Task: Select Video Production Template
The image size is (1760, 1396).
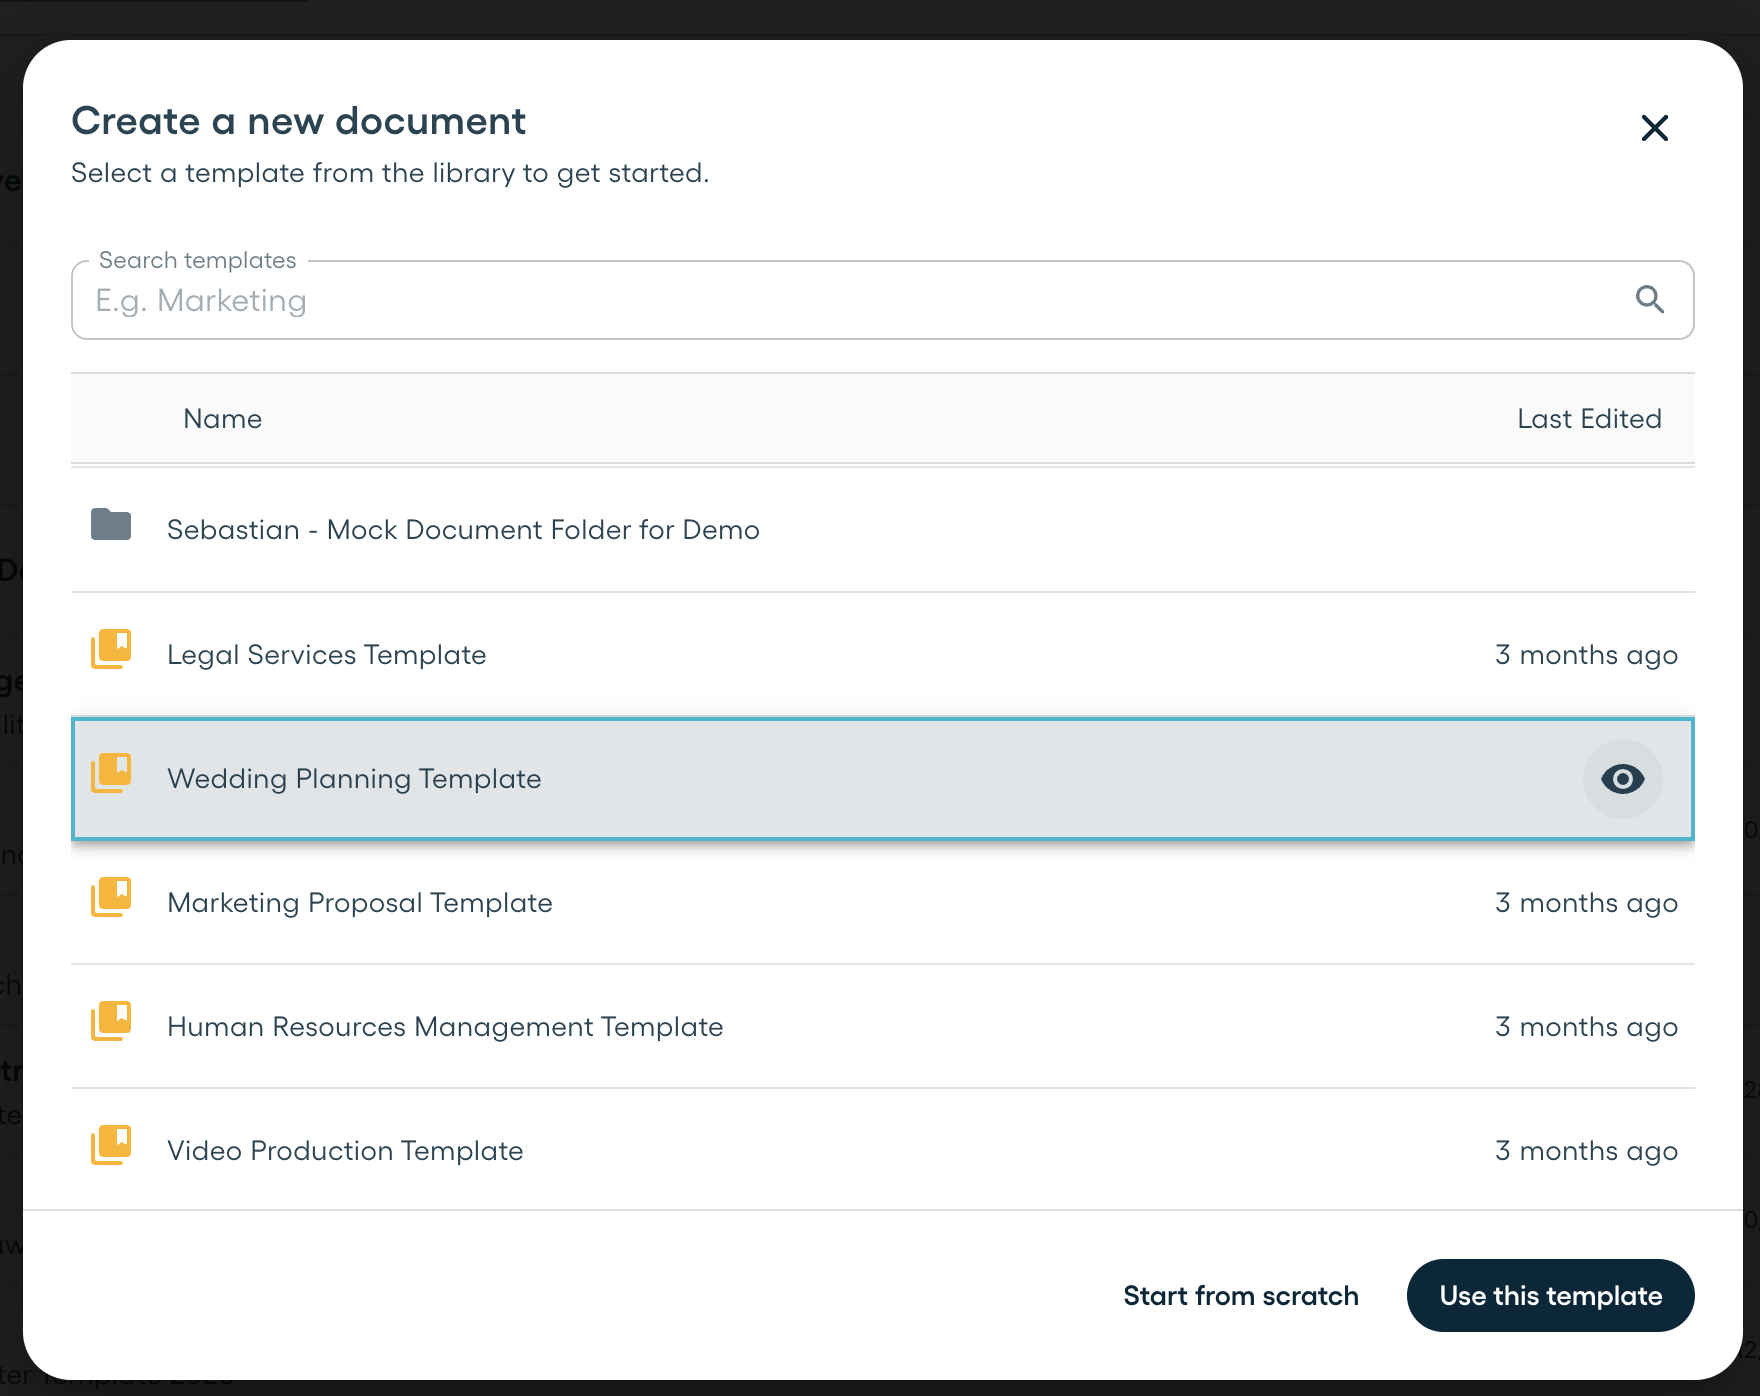Action: 882,1151
